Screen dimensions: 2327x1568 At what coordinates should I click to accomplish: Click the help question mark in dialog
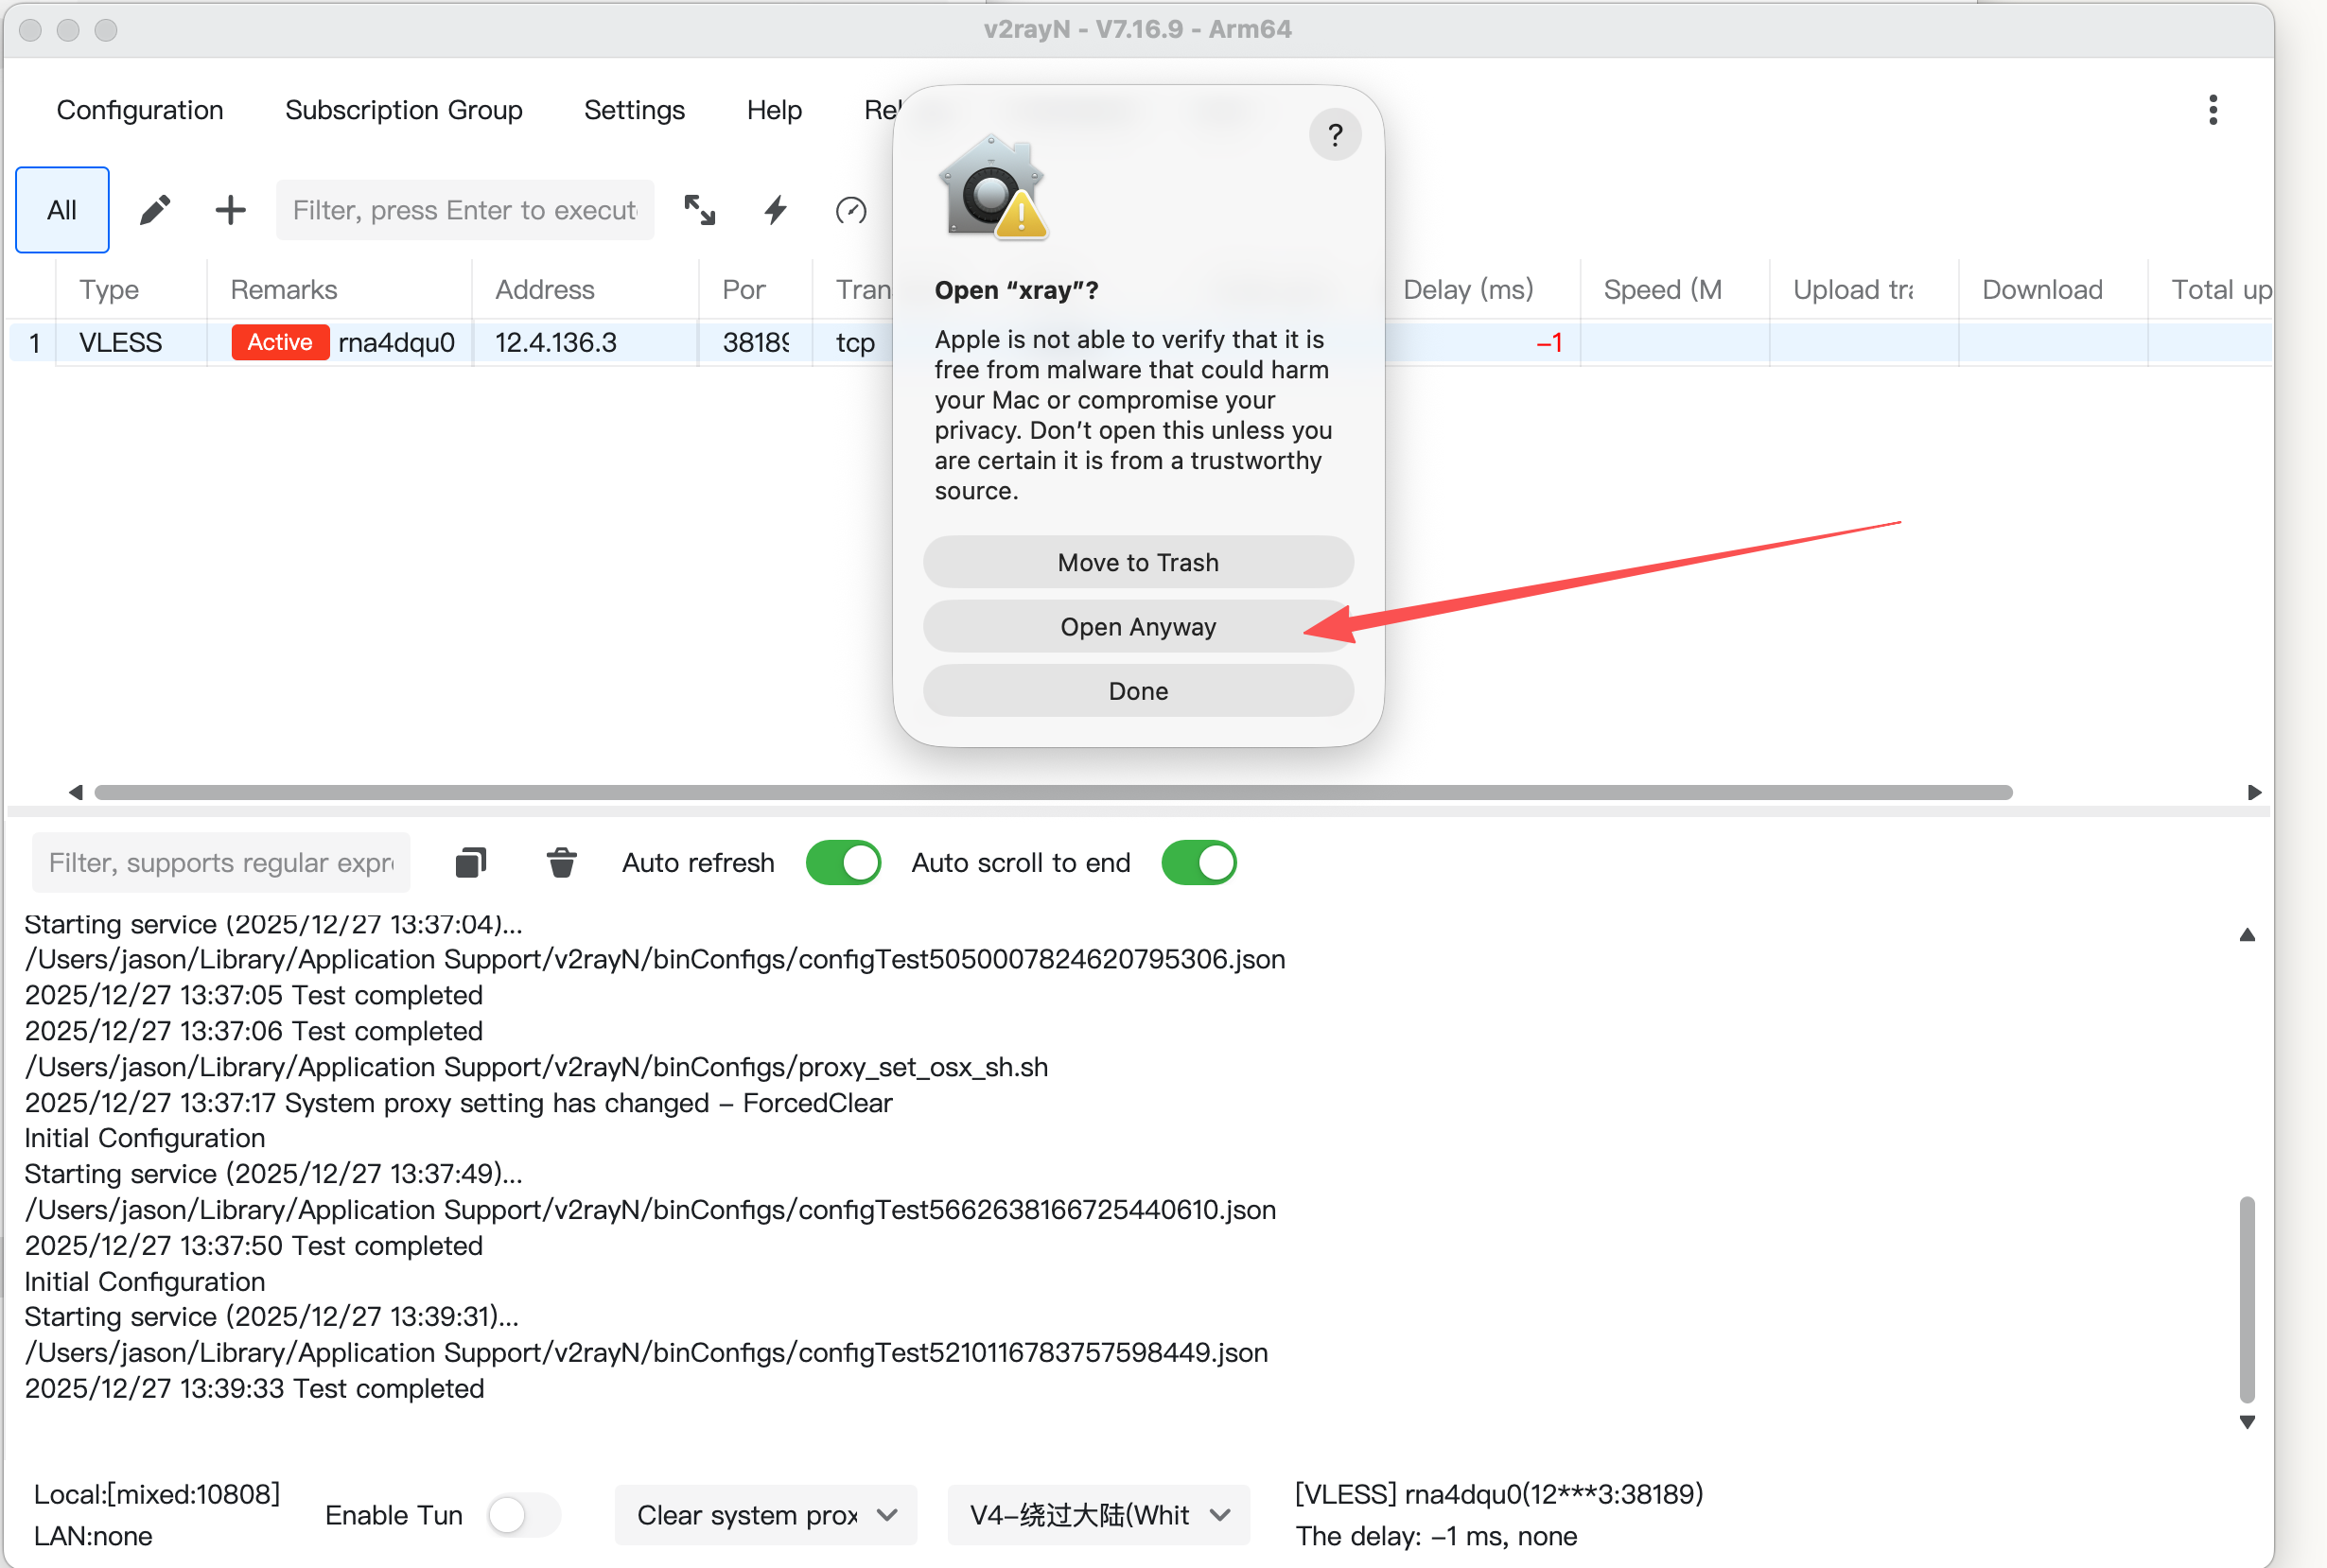tap(1334, 135)
